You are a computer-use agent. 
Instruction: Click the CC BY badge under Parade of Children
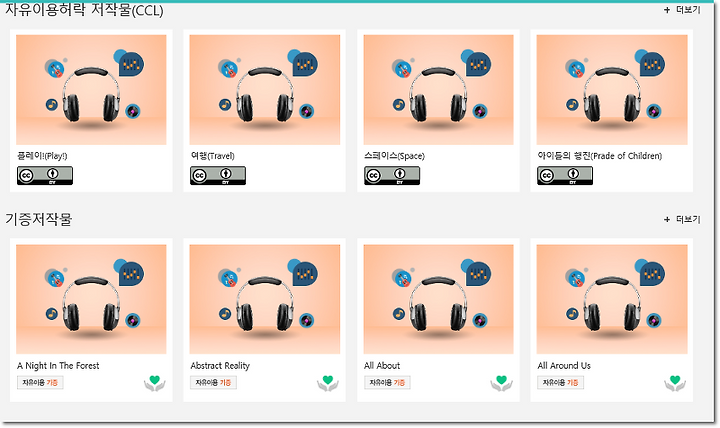pyautogui.click(x=565, y=175)
